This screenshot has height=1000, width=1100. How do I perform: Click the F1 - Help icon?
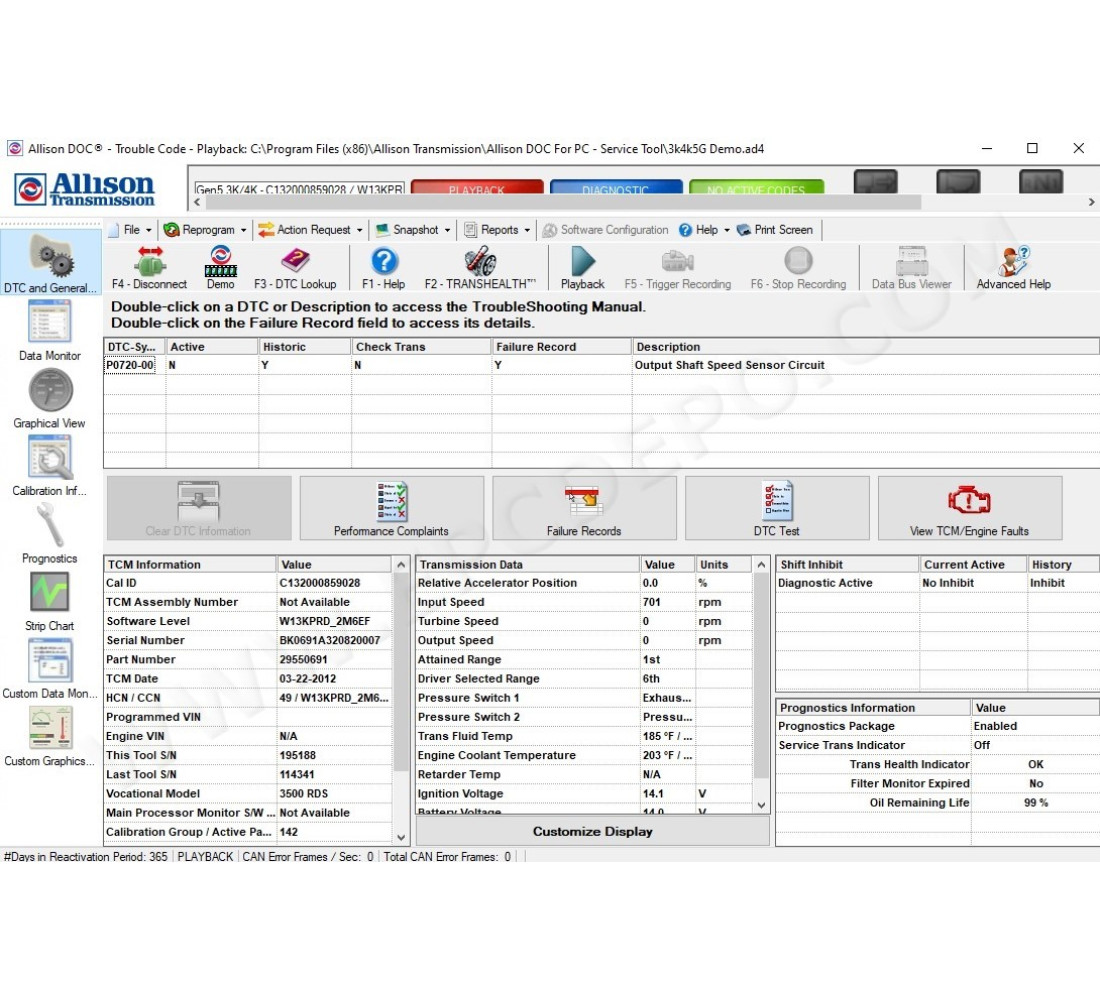click(x=384, y=268)
